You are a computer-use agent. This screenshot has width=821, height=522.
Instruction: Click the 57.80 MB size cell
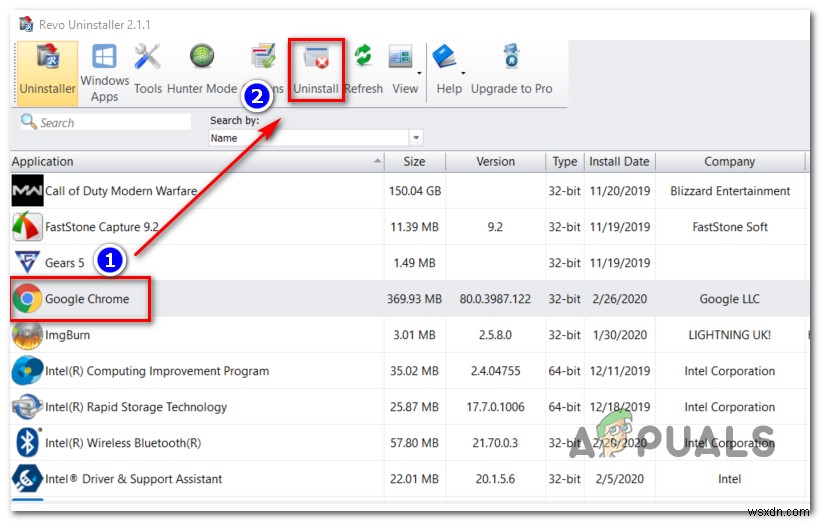(414, 443)
